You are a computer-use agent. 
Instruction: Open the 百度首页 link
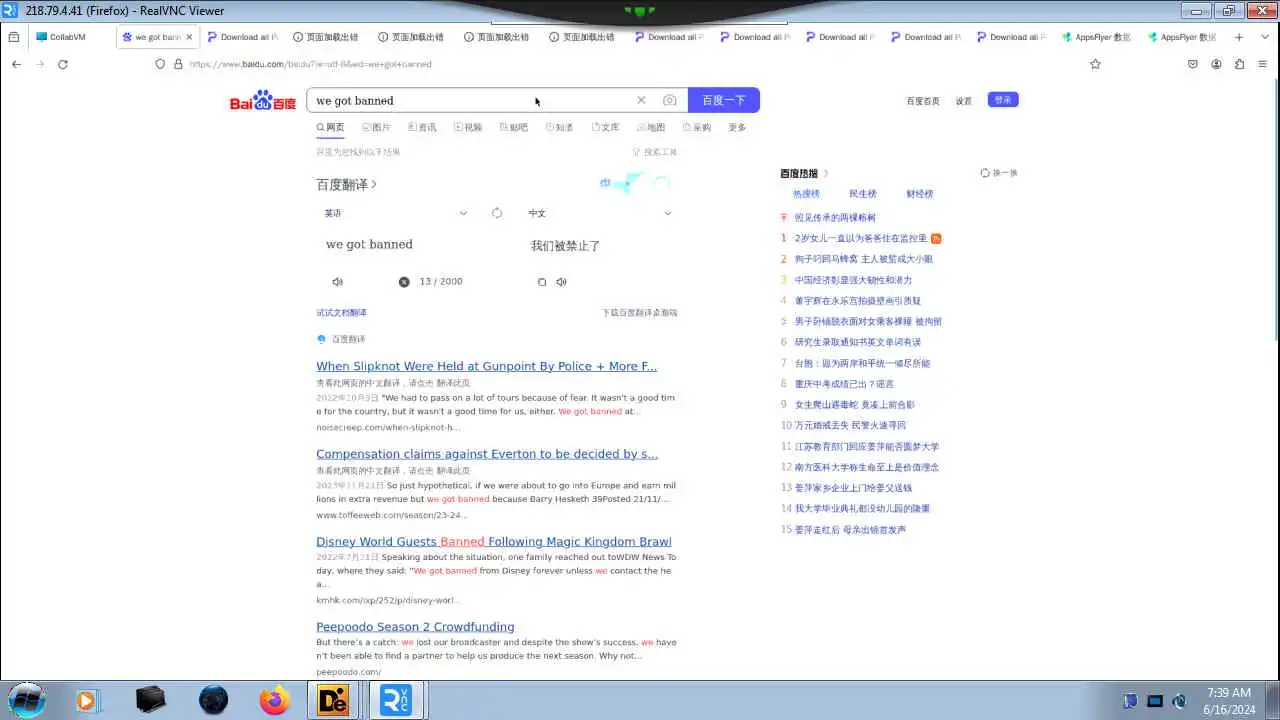click(923, 101)
